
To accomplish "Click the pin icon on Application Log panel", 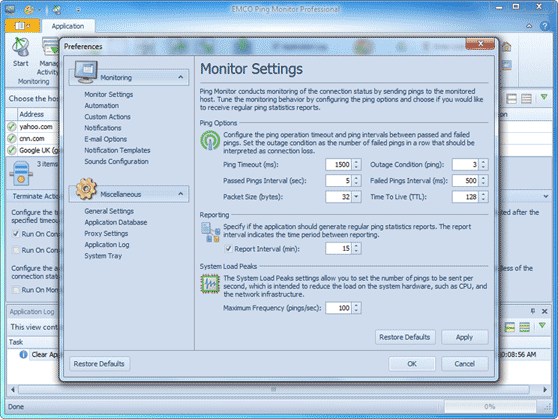I will point(533,311).
